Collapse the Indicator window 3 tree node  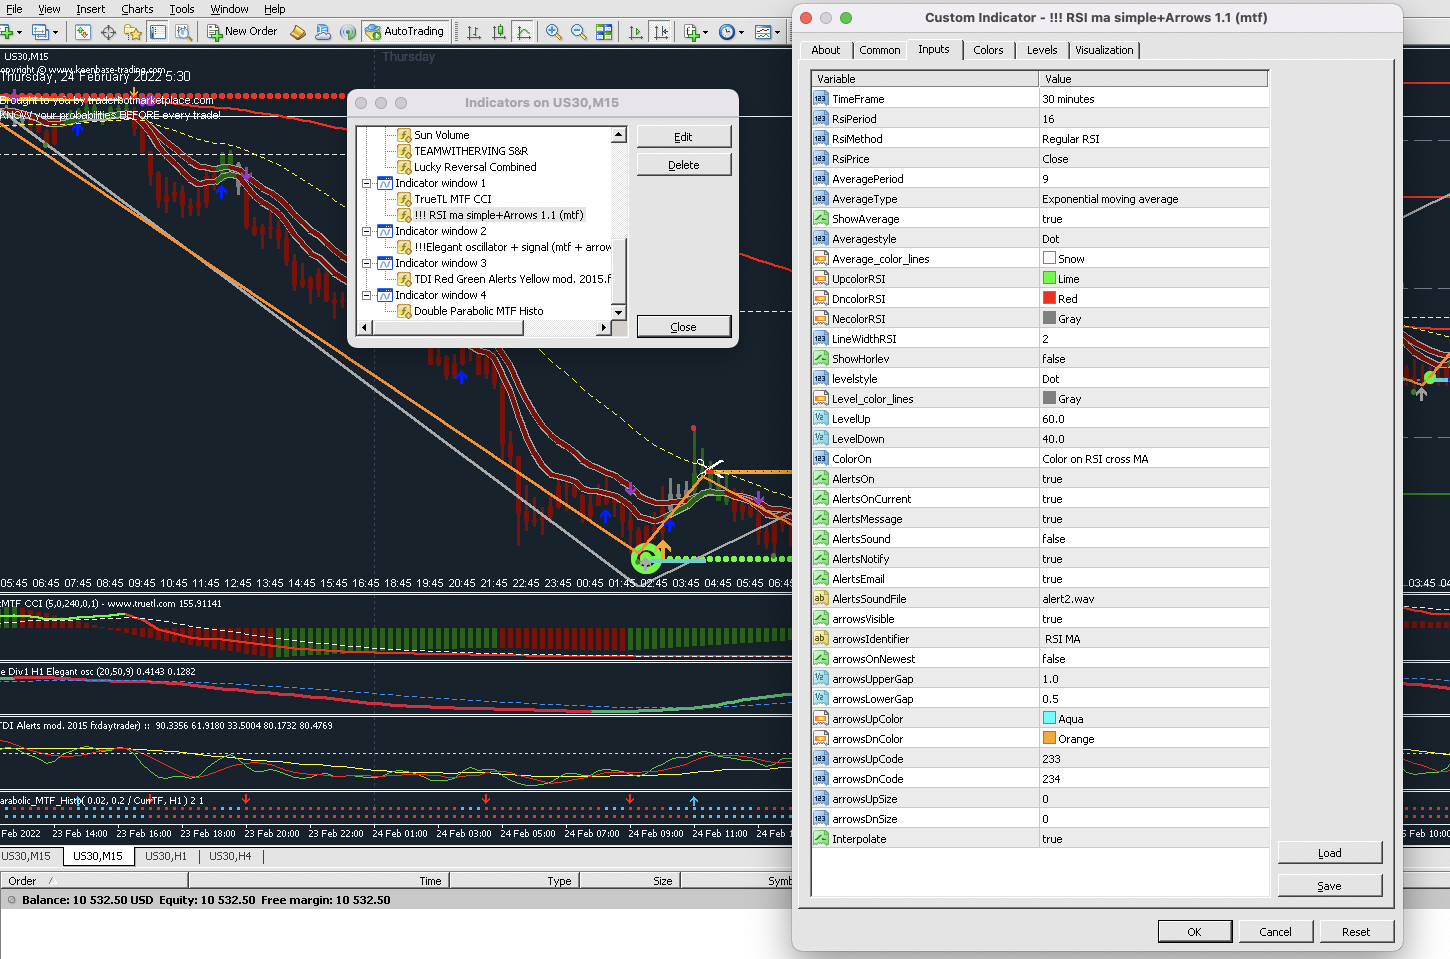[x=367, y=263]
